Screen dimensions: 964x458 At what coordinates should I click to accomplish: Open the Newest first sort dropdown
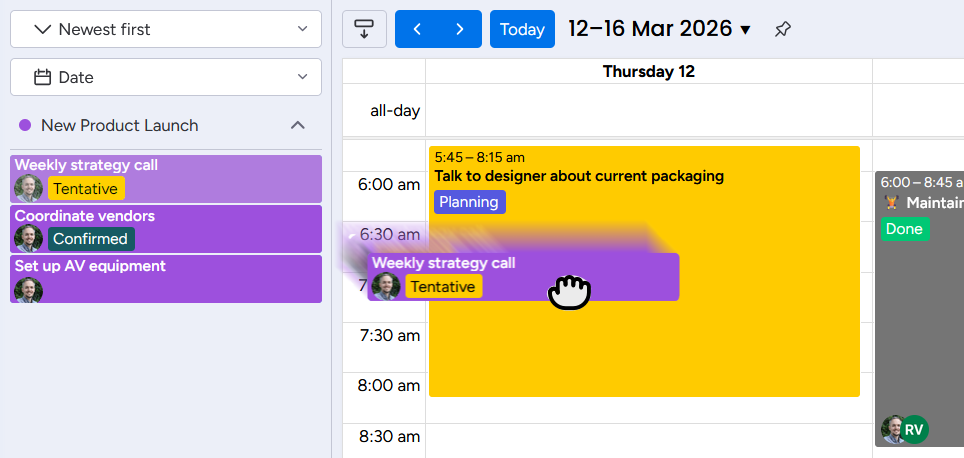(166, 29)
